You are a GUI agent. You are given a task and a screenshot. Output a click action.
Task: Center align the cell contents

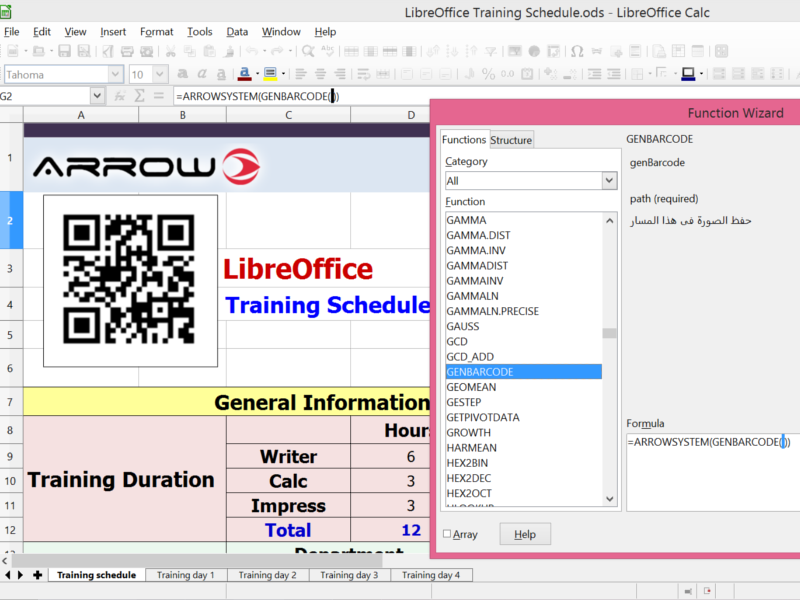click(320, 73)
